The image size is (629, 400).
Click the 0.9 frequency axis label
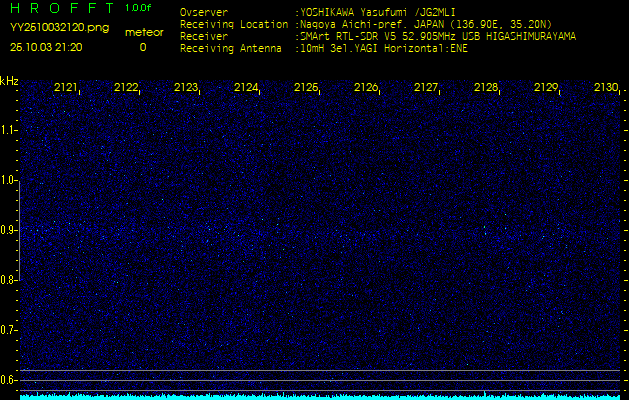9,230
